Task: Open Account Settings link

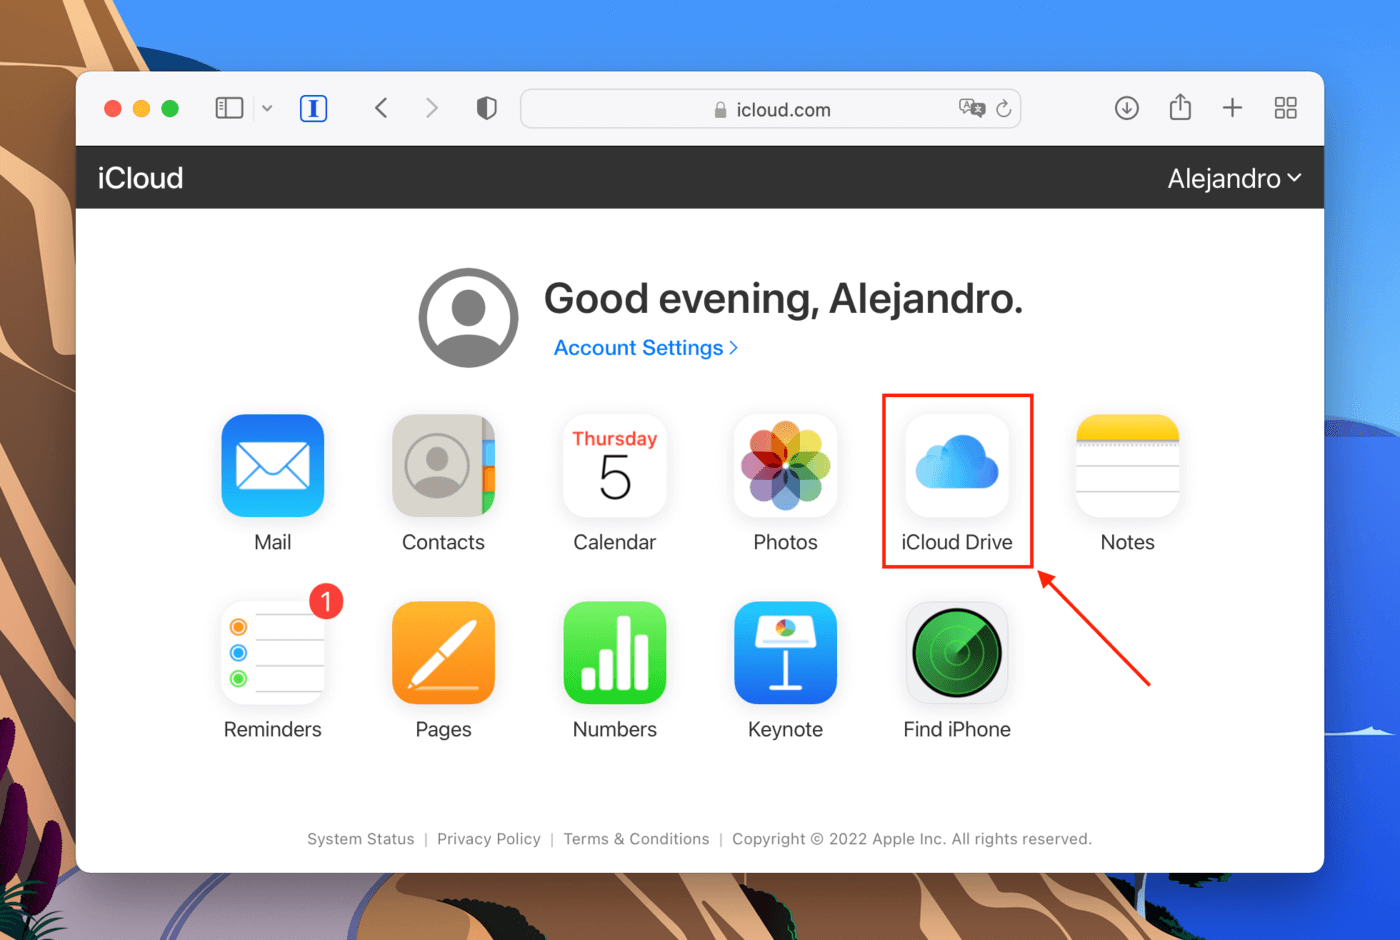Action: click(646, 348)
